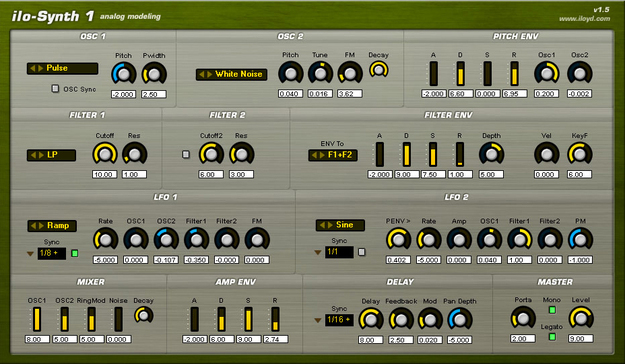Click the Pitch Env R slider
Image resolution: width=625 pixels, height=364 pixels.
click(515, 73)
